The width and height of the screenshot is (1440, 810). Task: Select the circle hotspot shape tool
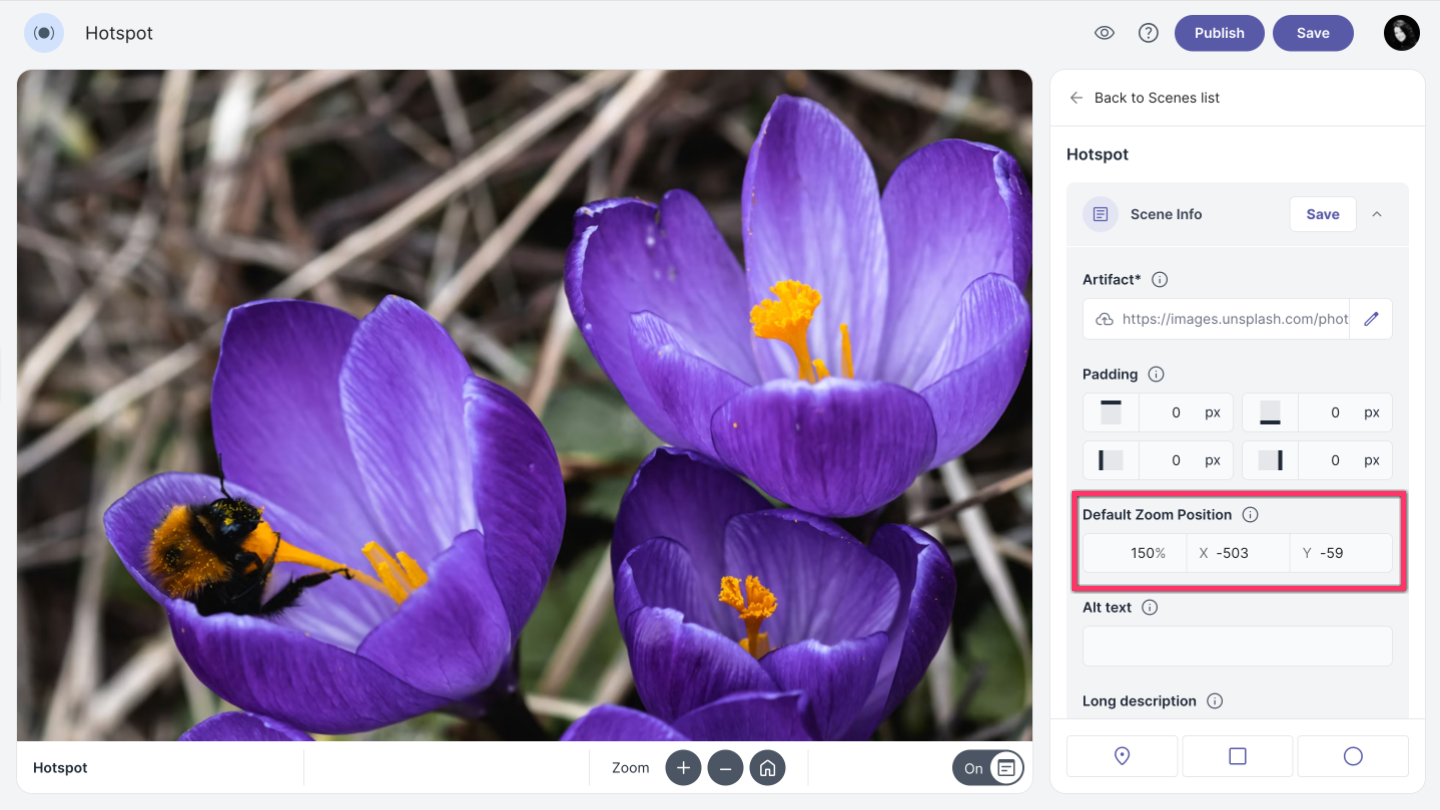tap(1353, 756)
